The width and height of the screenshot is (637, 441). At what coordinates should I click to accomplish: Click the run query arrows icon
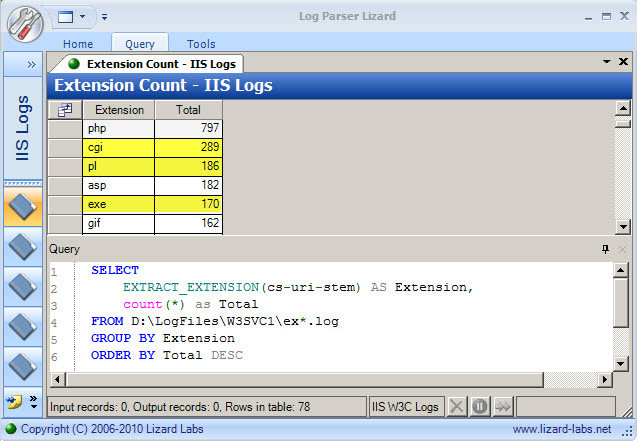tap(503, 406)
